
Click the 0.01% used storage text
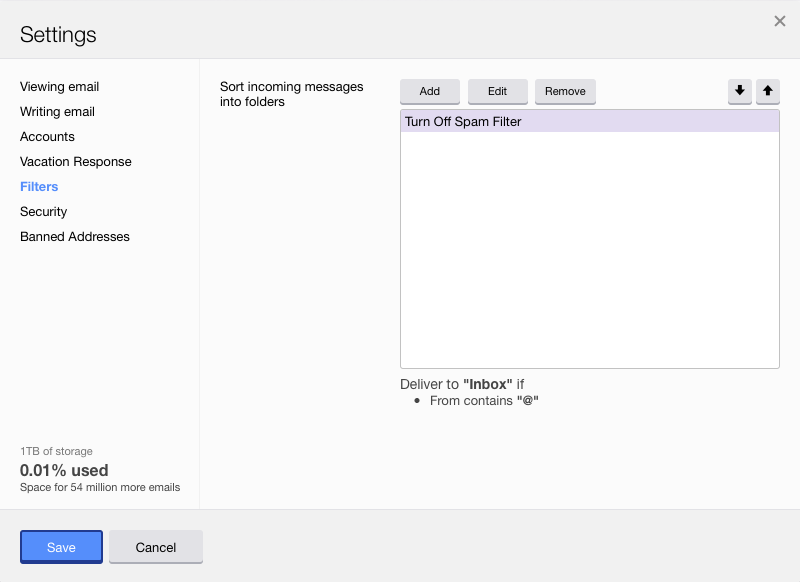coord(63,470)
